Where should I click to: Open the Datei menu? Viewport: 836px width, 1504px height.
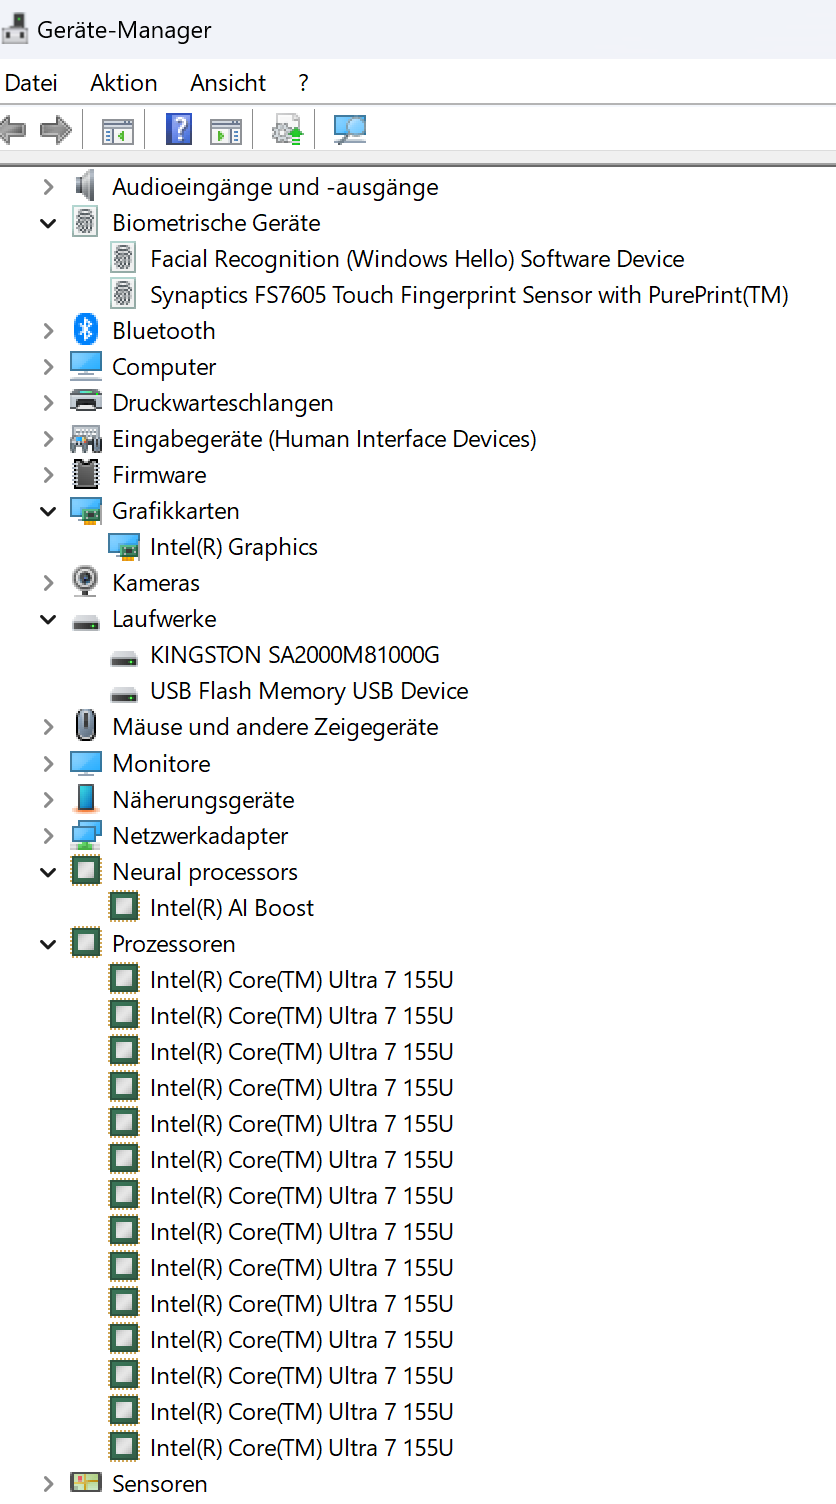point(31,82)
